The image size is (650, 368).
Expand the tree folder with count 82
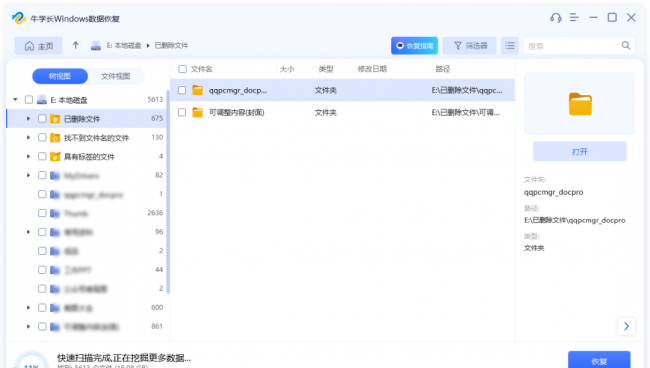28,175
